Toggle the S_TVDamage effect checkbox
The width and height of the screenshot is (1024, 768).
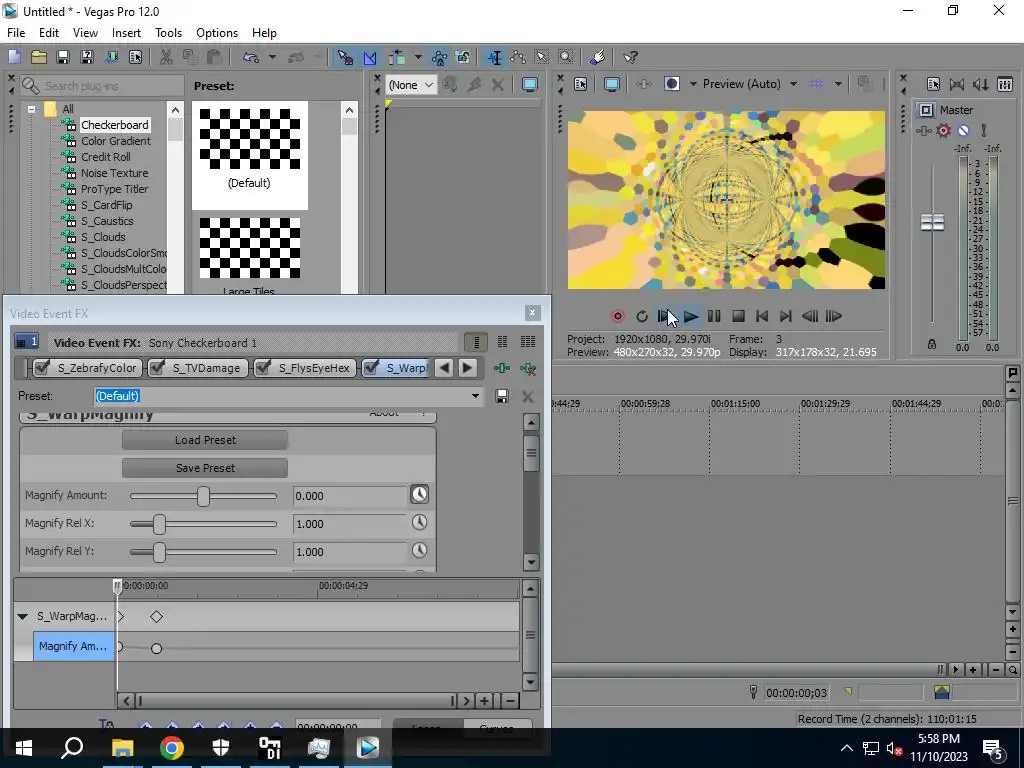(x=157, y=368)
